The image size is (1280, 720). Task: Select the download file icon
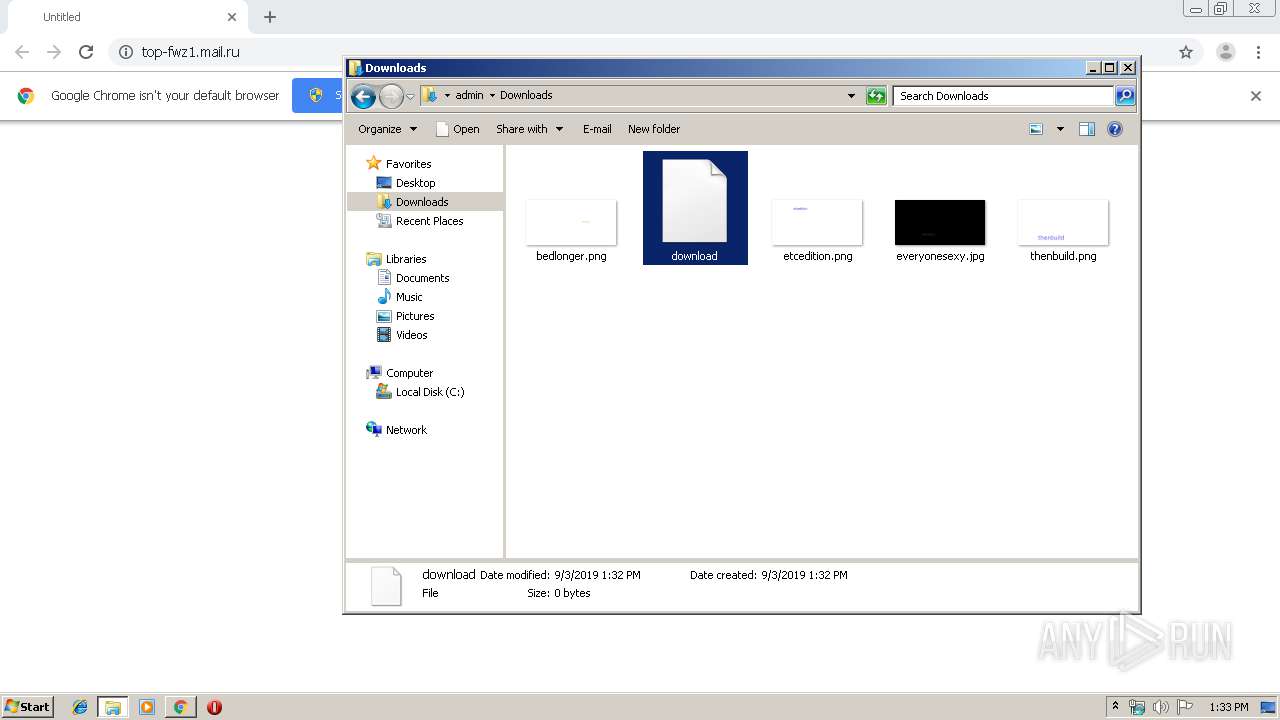coord(695,200)
